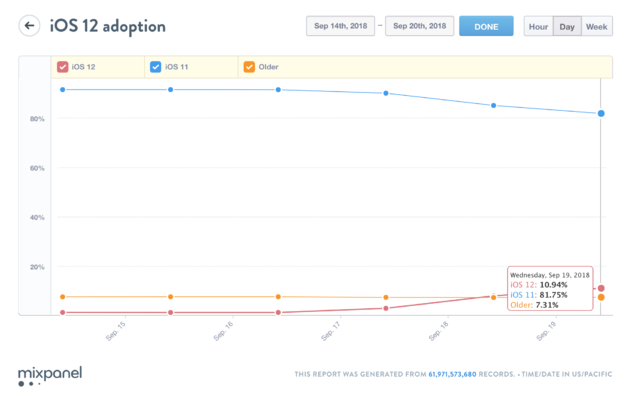The width and height of the screenshot is (630, 398).
Task: Click the iOS 12 adoption report title
Action: [108, 27]
